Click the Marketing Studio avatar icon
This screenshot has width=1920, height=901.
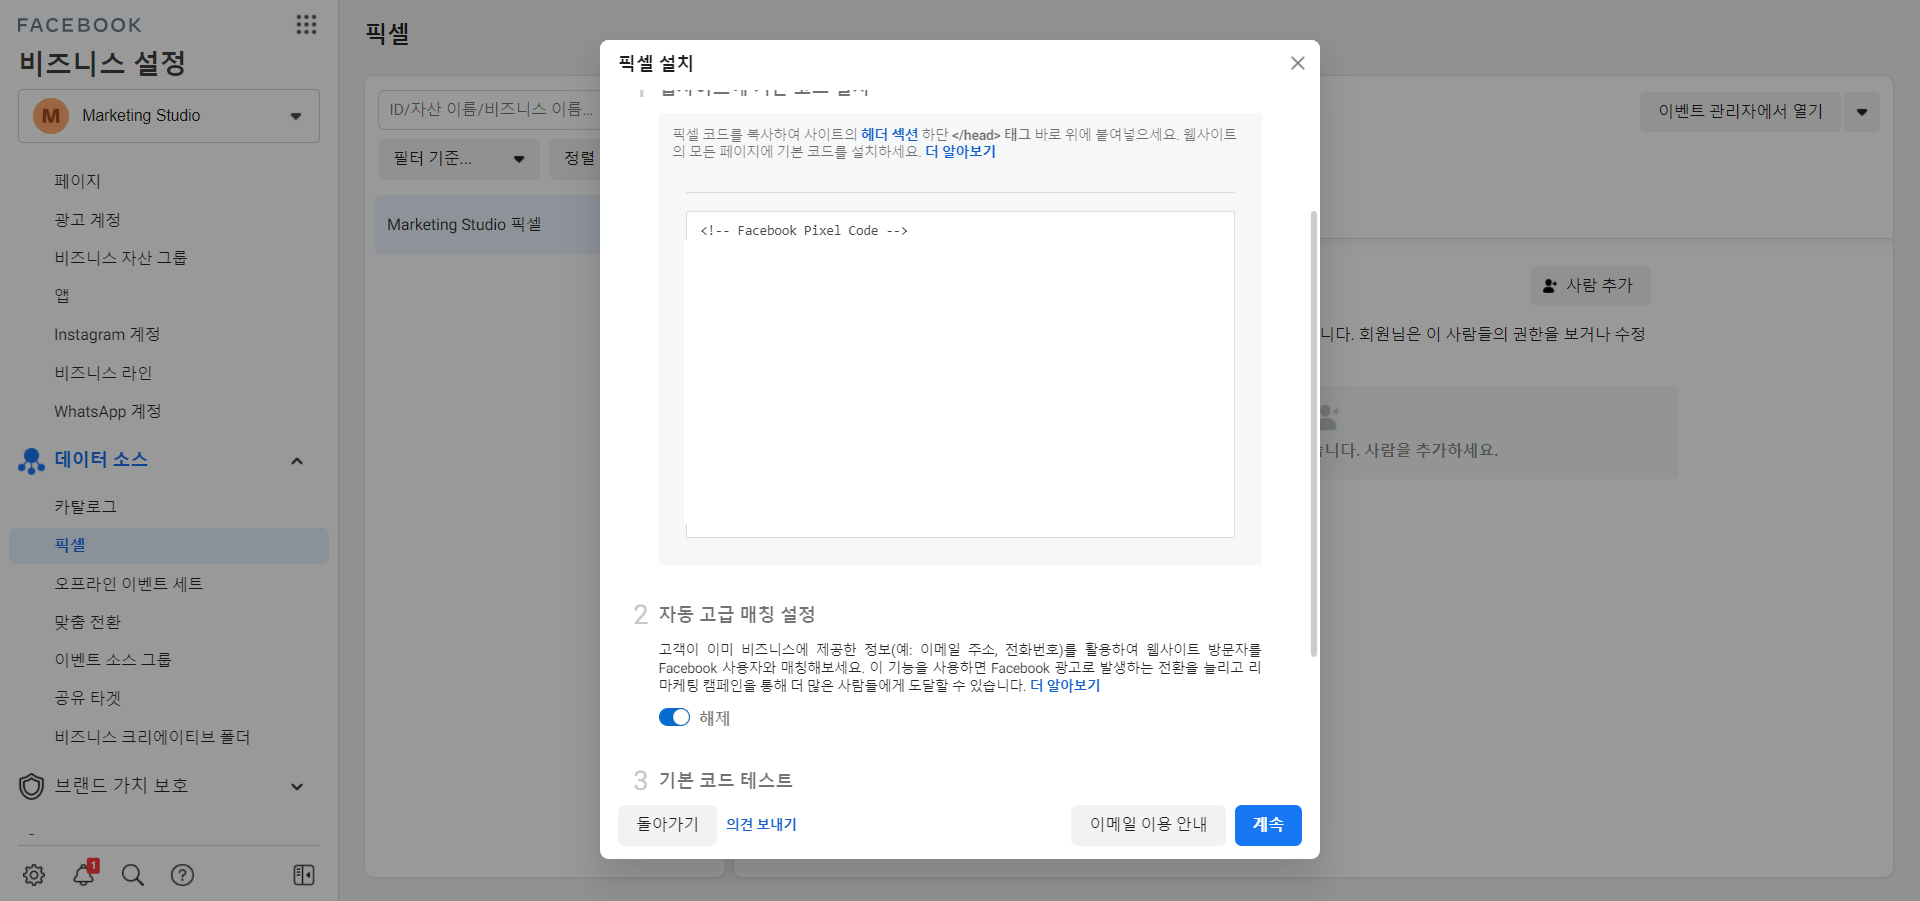coord(51,116)
